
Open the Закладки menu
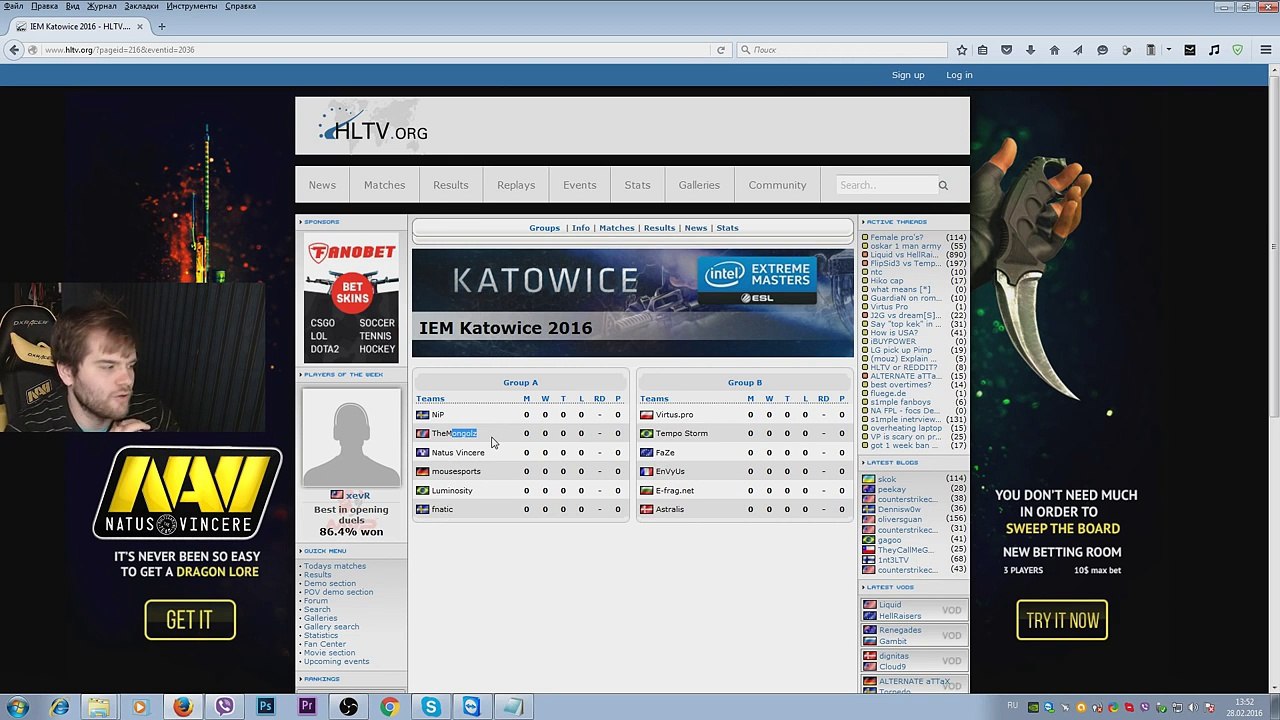(x=141, y=6)
